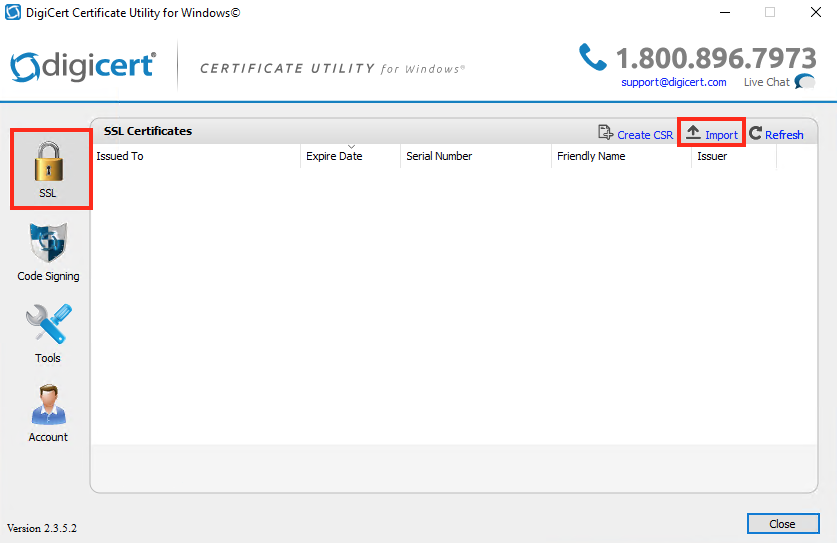
Task: Open the support@digicert.com email link
Action: click(x=673, y=82)
